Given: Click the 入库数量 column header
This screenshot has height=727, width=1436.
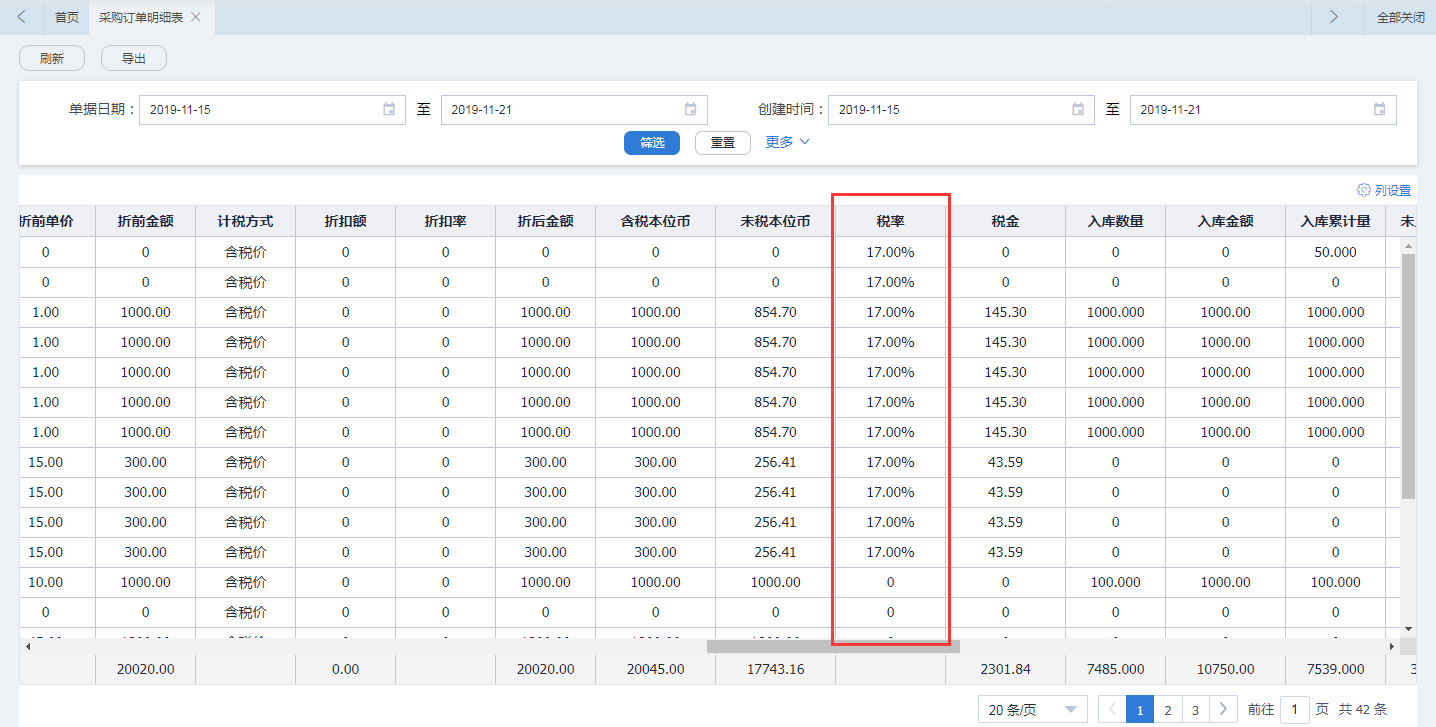Looking at the screenshot, I should pos(1116,221).
